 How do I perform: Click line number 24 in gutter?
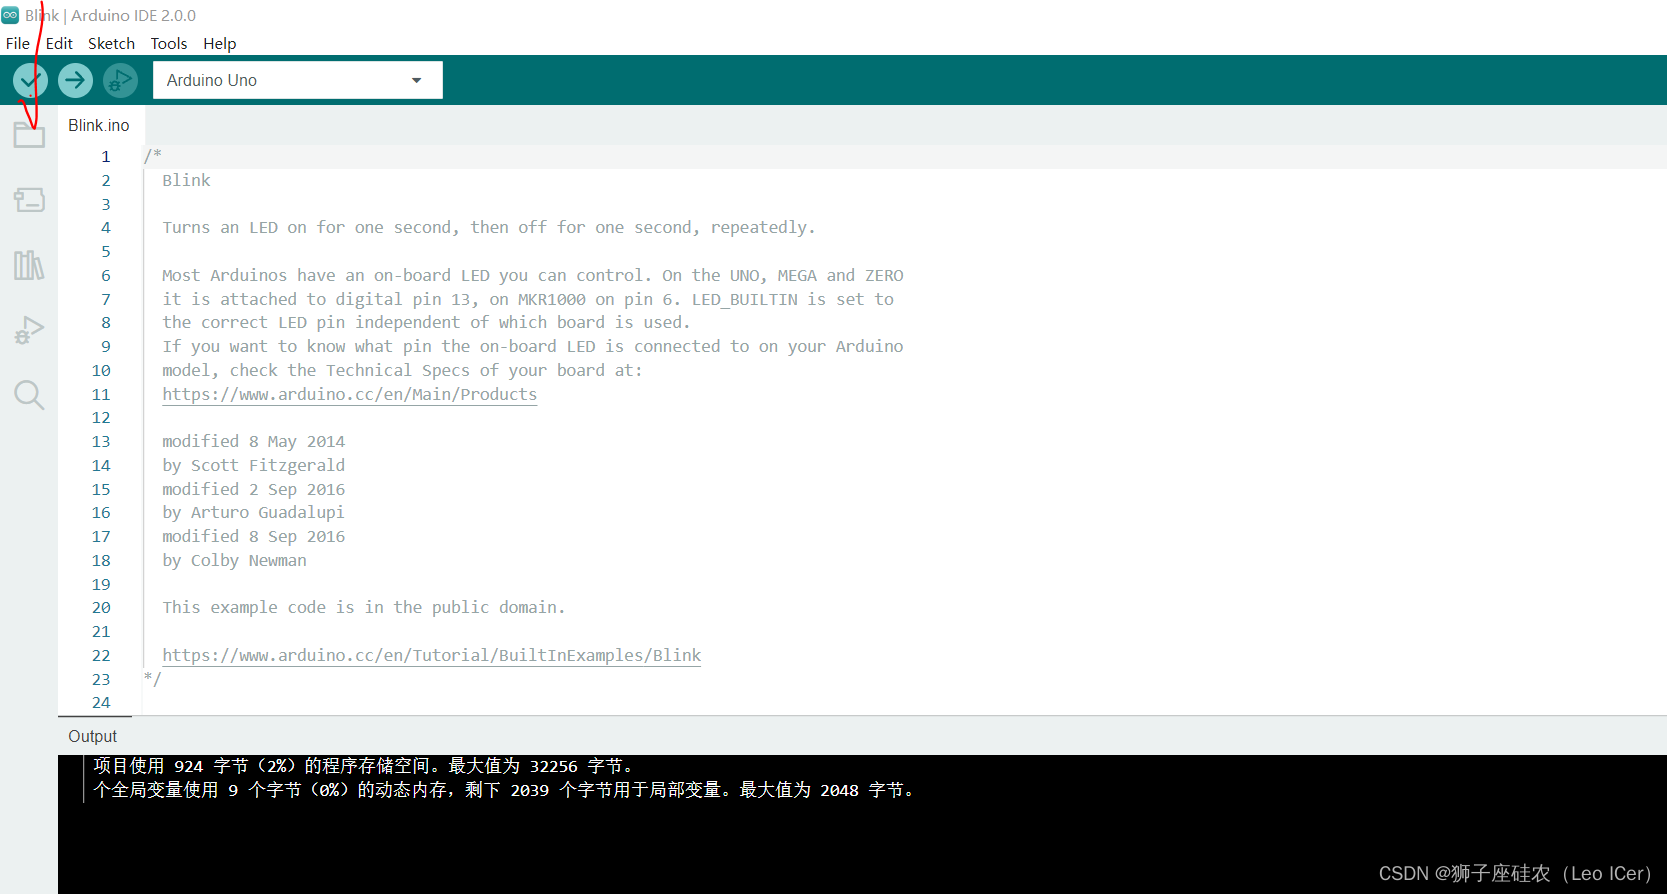(101, 703)
